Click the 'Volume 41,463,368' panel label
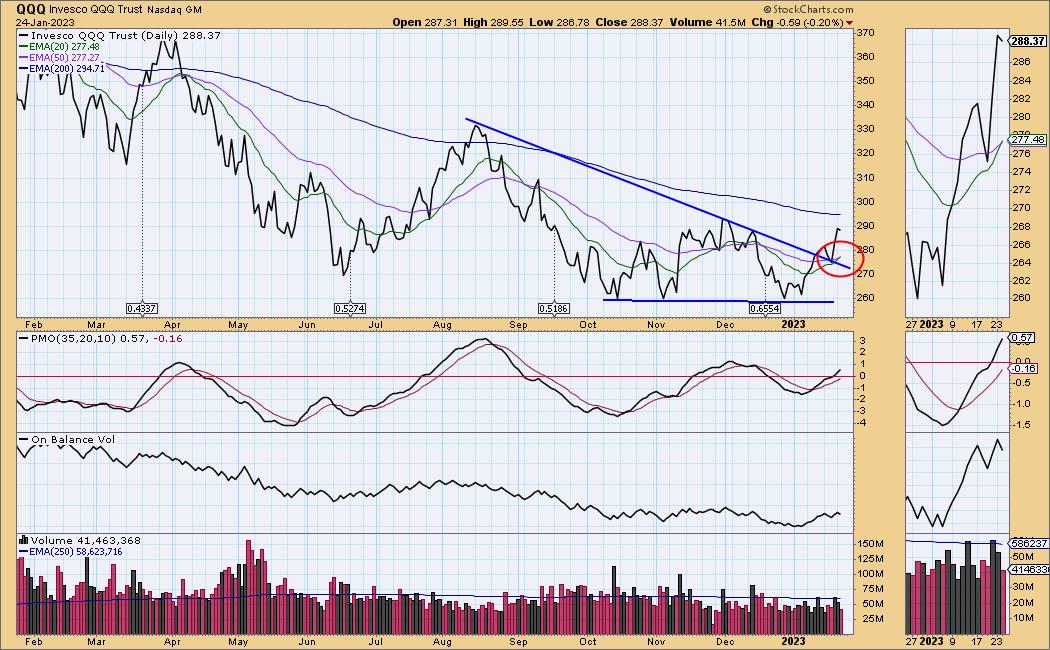Image resolution: width=1050 pixels, height=650 pixels. (x=85, y=540)
